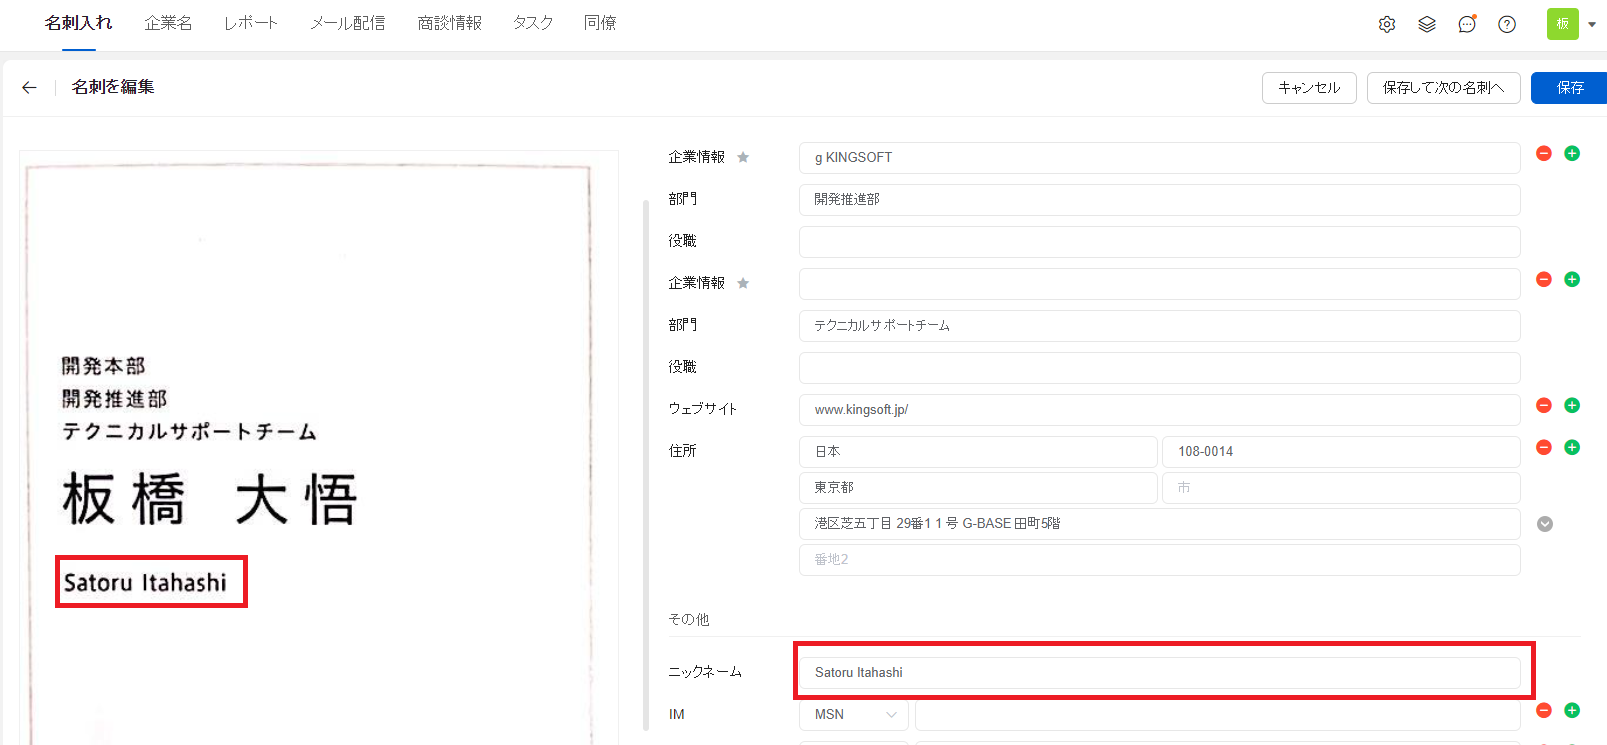
Task: Open the タスク tab
Action: point(533,23)
